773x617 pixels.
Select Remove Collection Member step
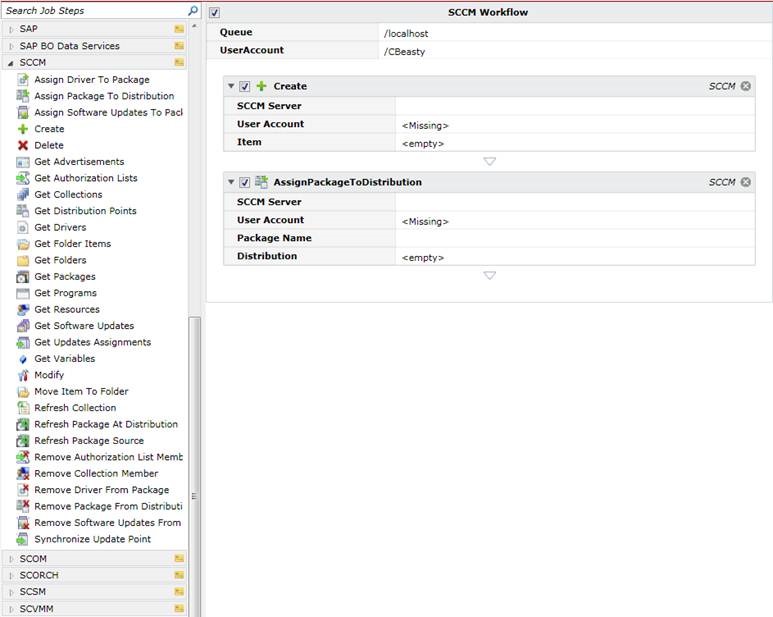(x=87, y=473)
